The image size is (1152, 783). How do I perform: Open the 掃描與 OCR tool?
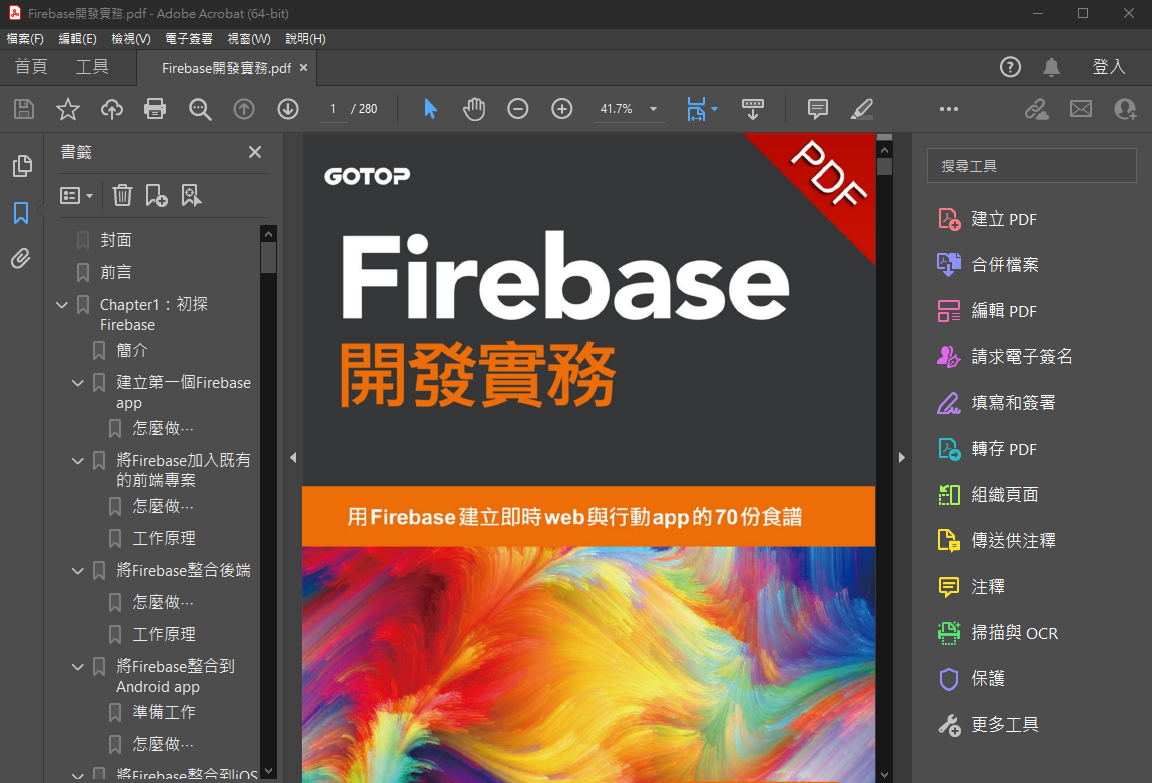pos(998,633)
